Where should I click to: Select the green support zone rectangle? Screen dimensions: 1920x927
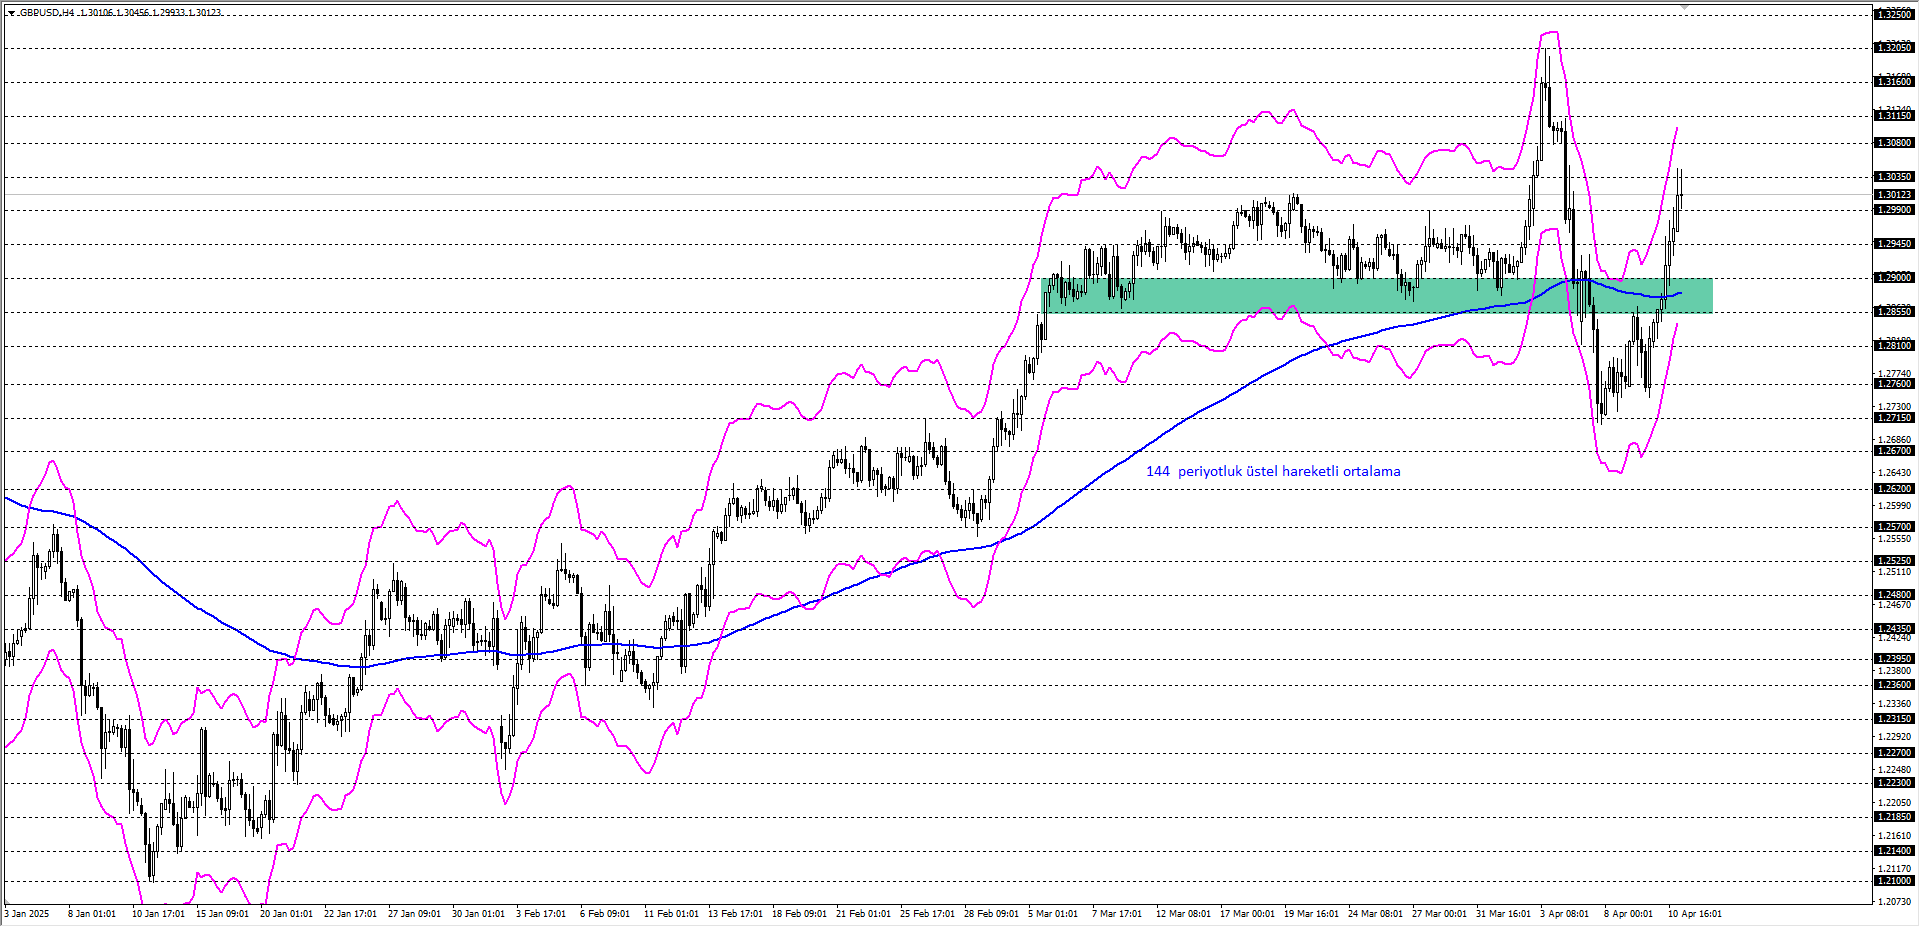[1377, 295]
